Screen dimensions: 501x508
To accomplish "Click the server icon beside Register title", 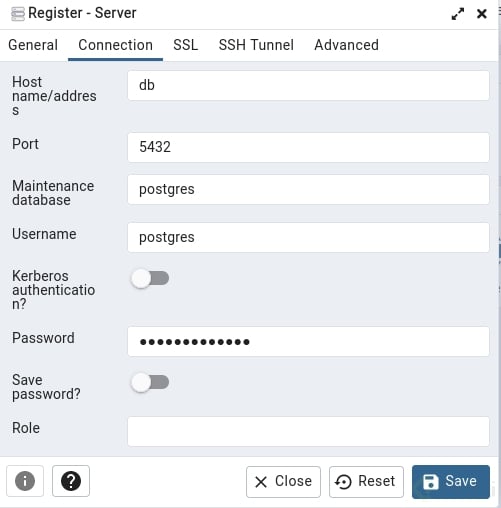I will click(x=18, y=14).
